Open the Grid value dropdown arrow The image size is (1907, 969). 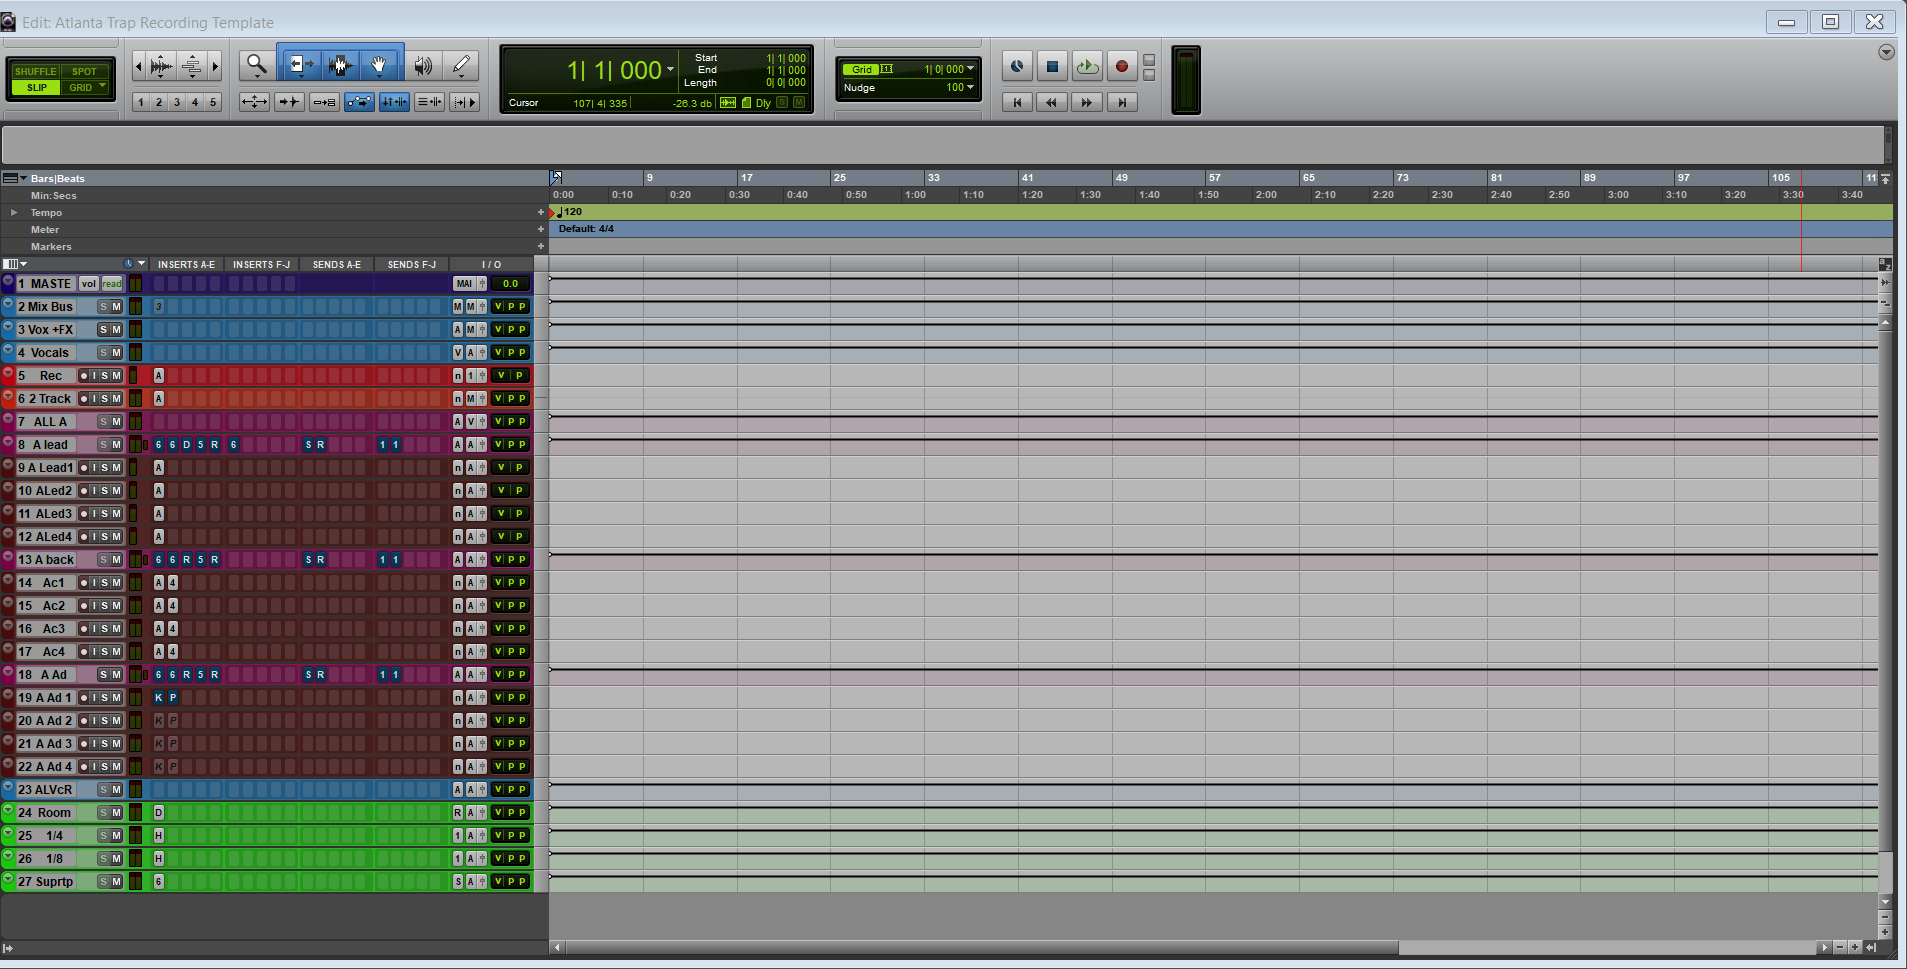[x=970, y=69]
